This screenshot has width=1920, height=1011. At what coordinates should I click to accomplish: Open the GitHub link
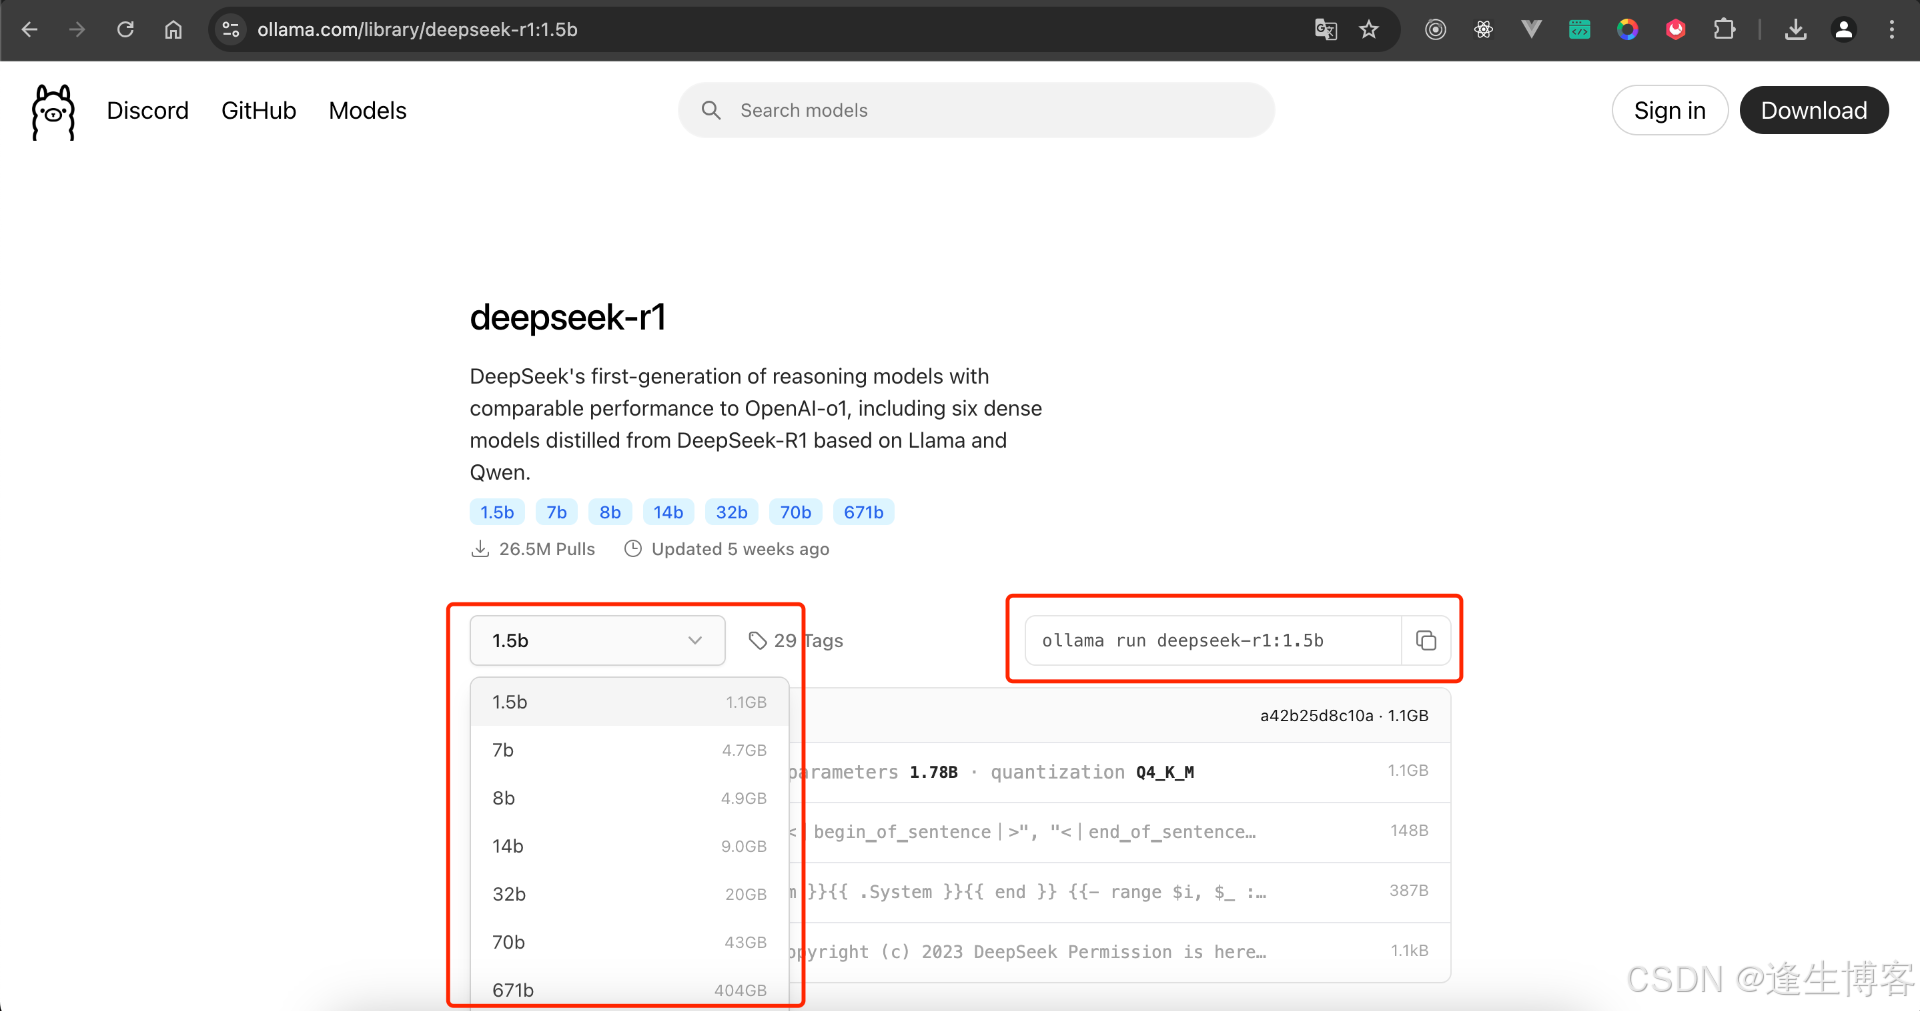[x=259, y=111]
